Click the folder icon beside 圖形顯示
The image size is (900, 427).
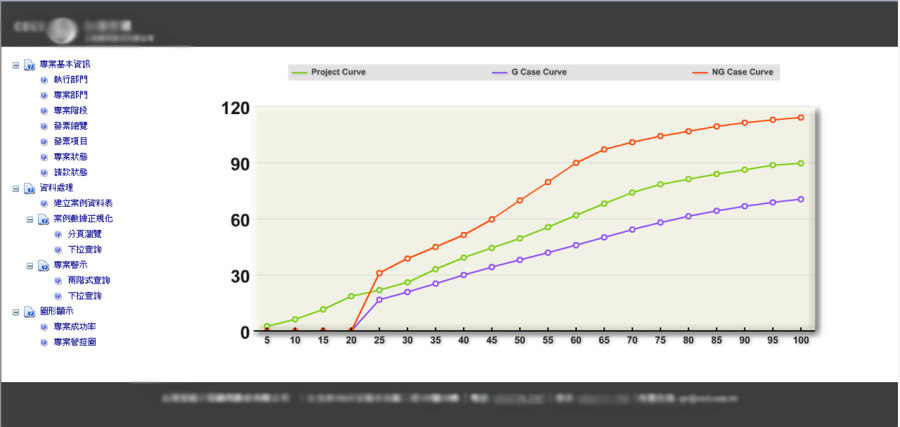(30, 311)
